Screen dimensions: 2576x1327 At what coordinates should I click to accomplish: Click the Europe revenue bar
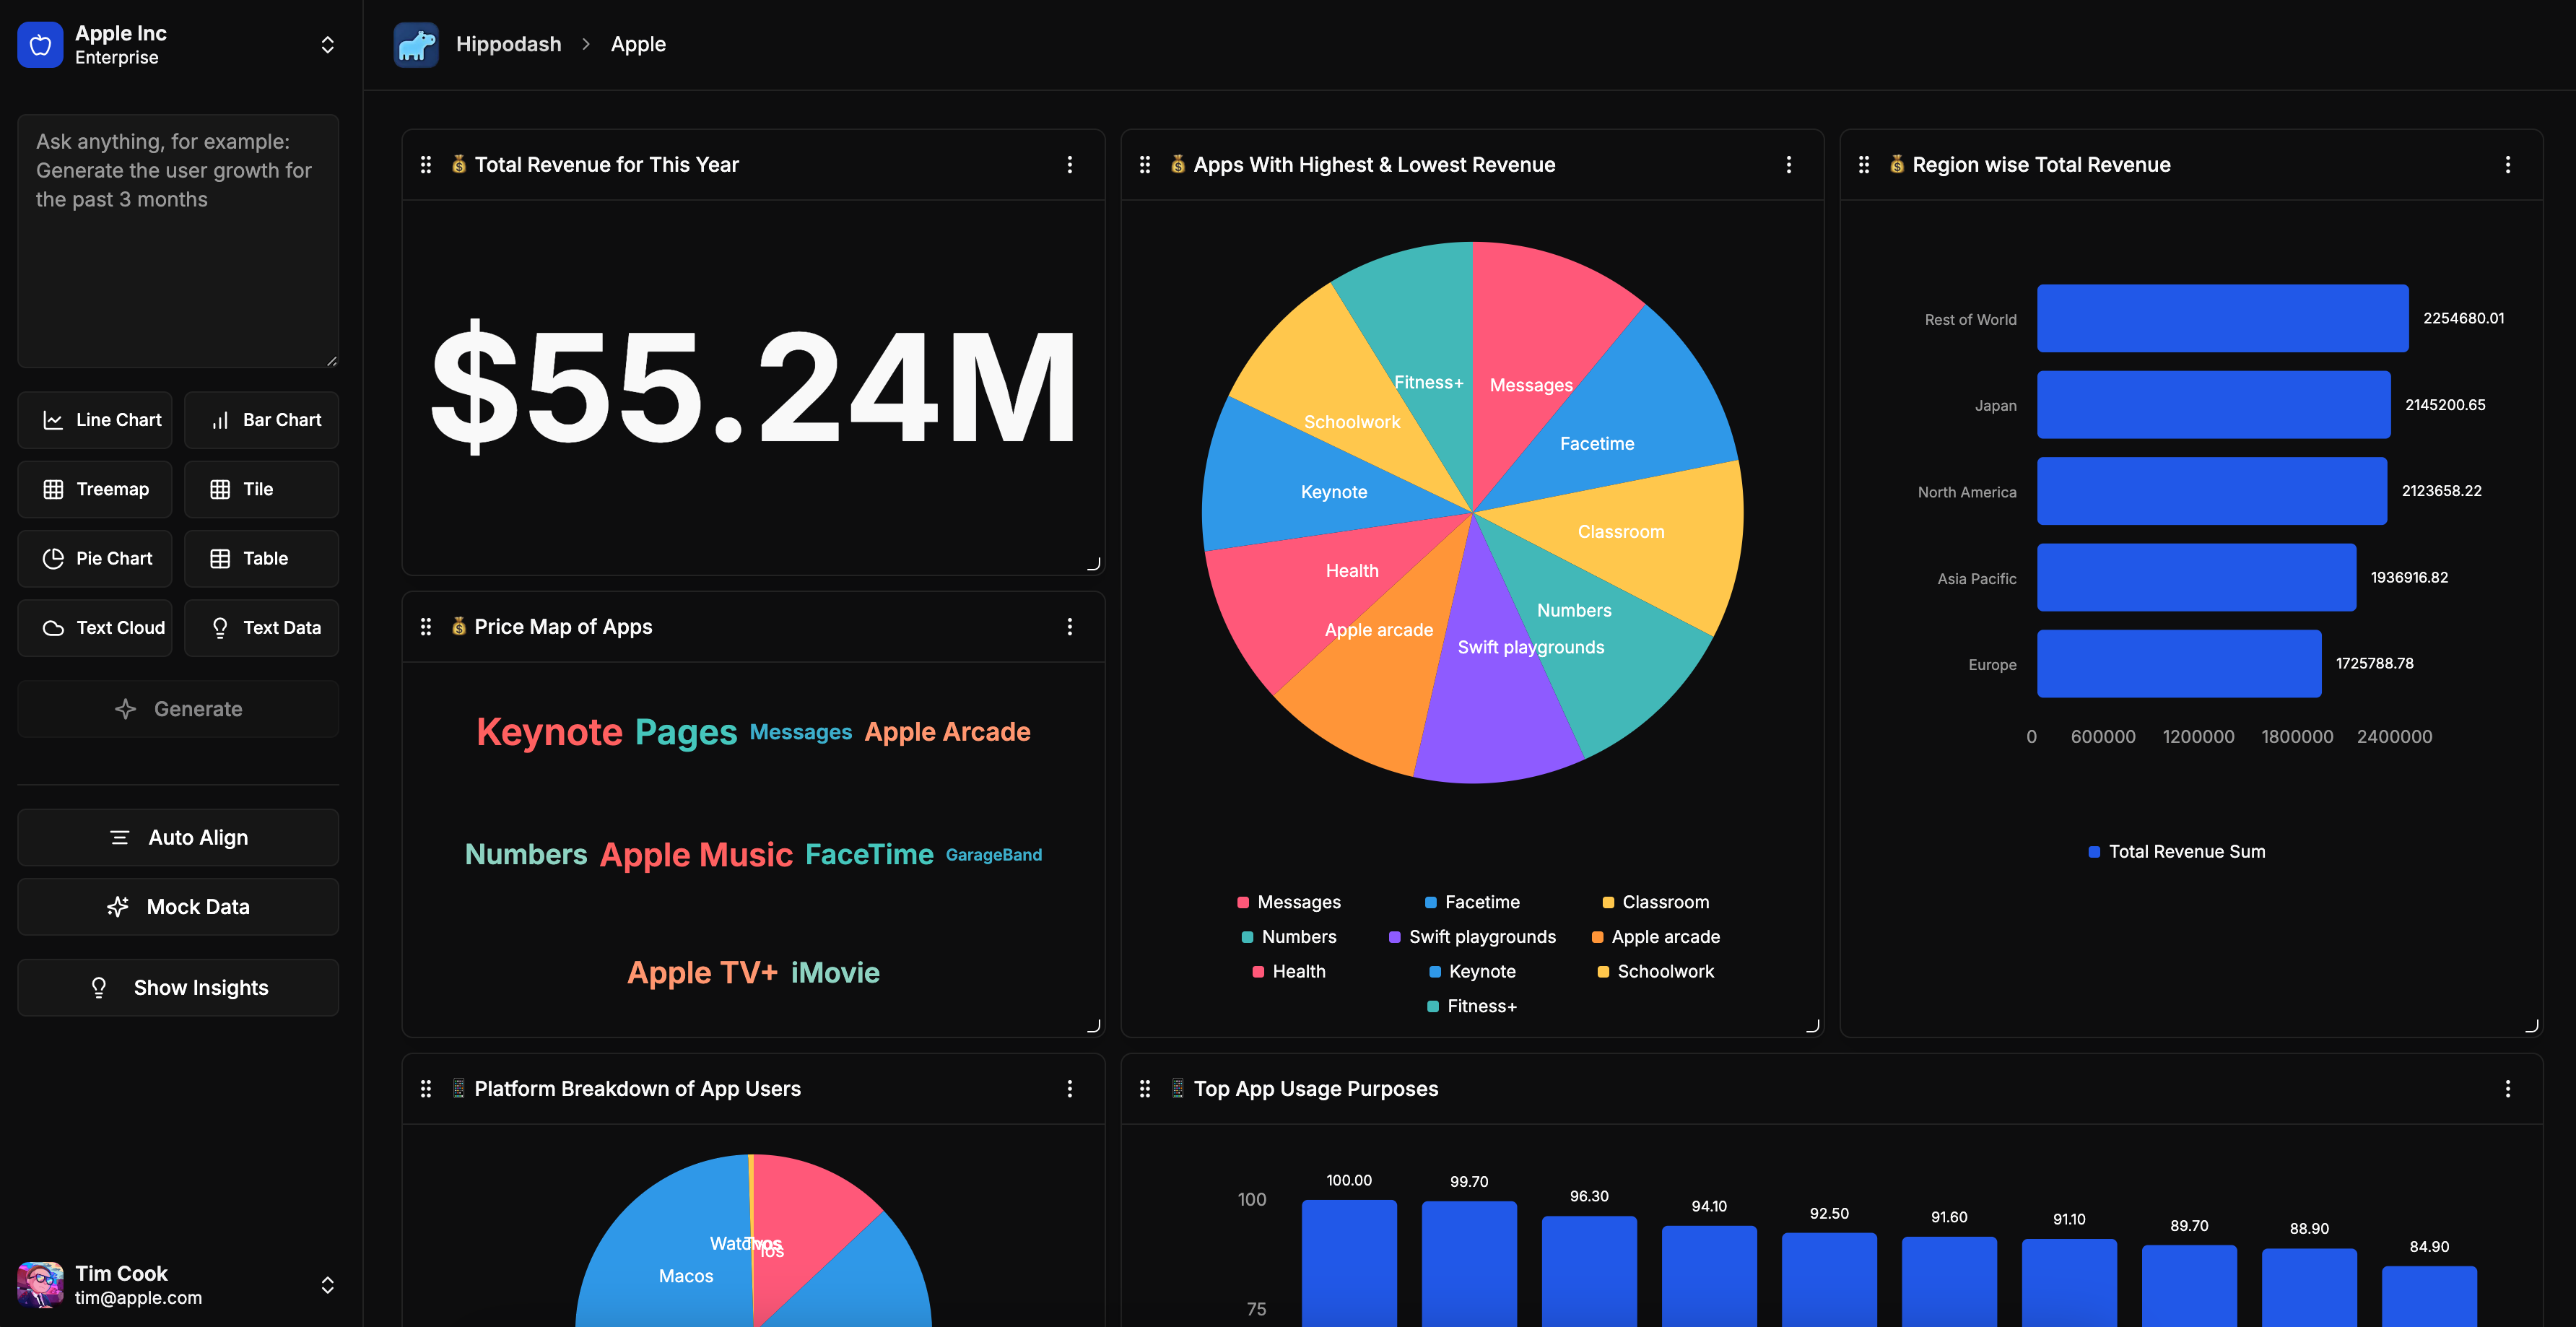point(2179,663)
